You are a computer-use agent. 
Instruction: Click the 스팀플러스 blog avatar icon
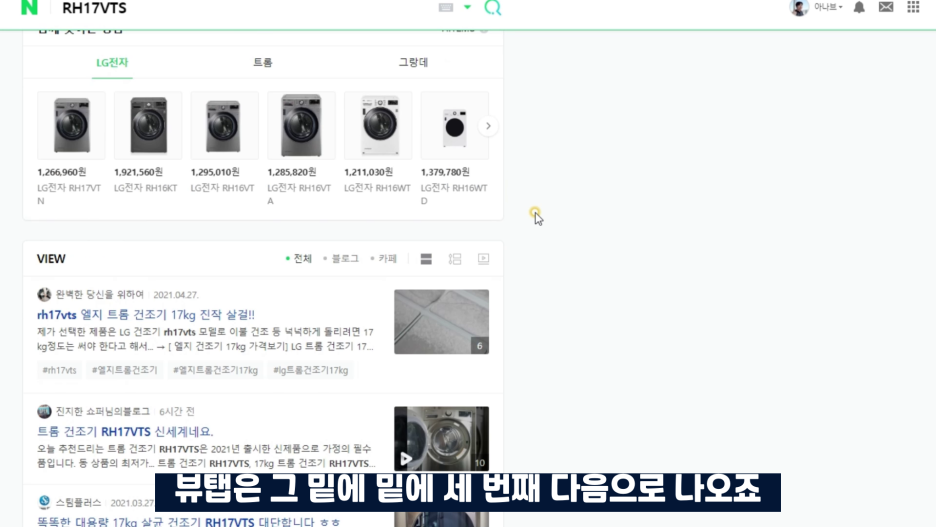pyautogui.click(x=44, y=502)
